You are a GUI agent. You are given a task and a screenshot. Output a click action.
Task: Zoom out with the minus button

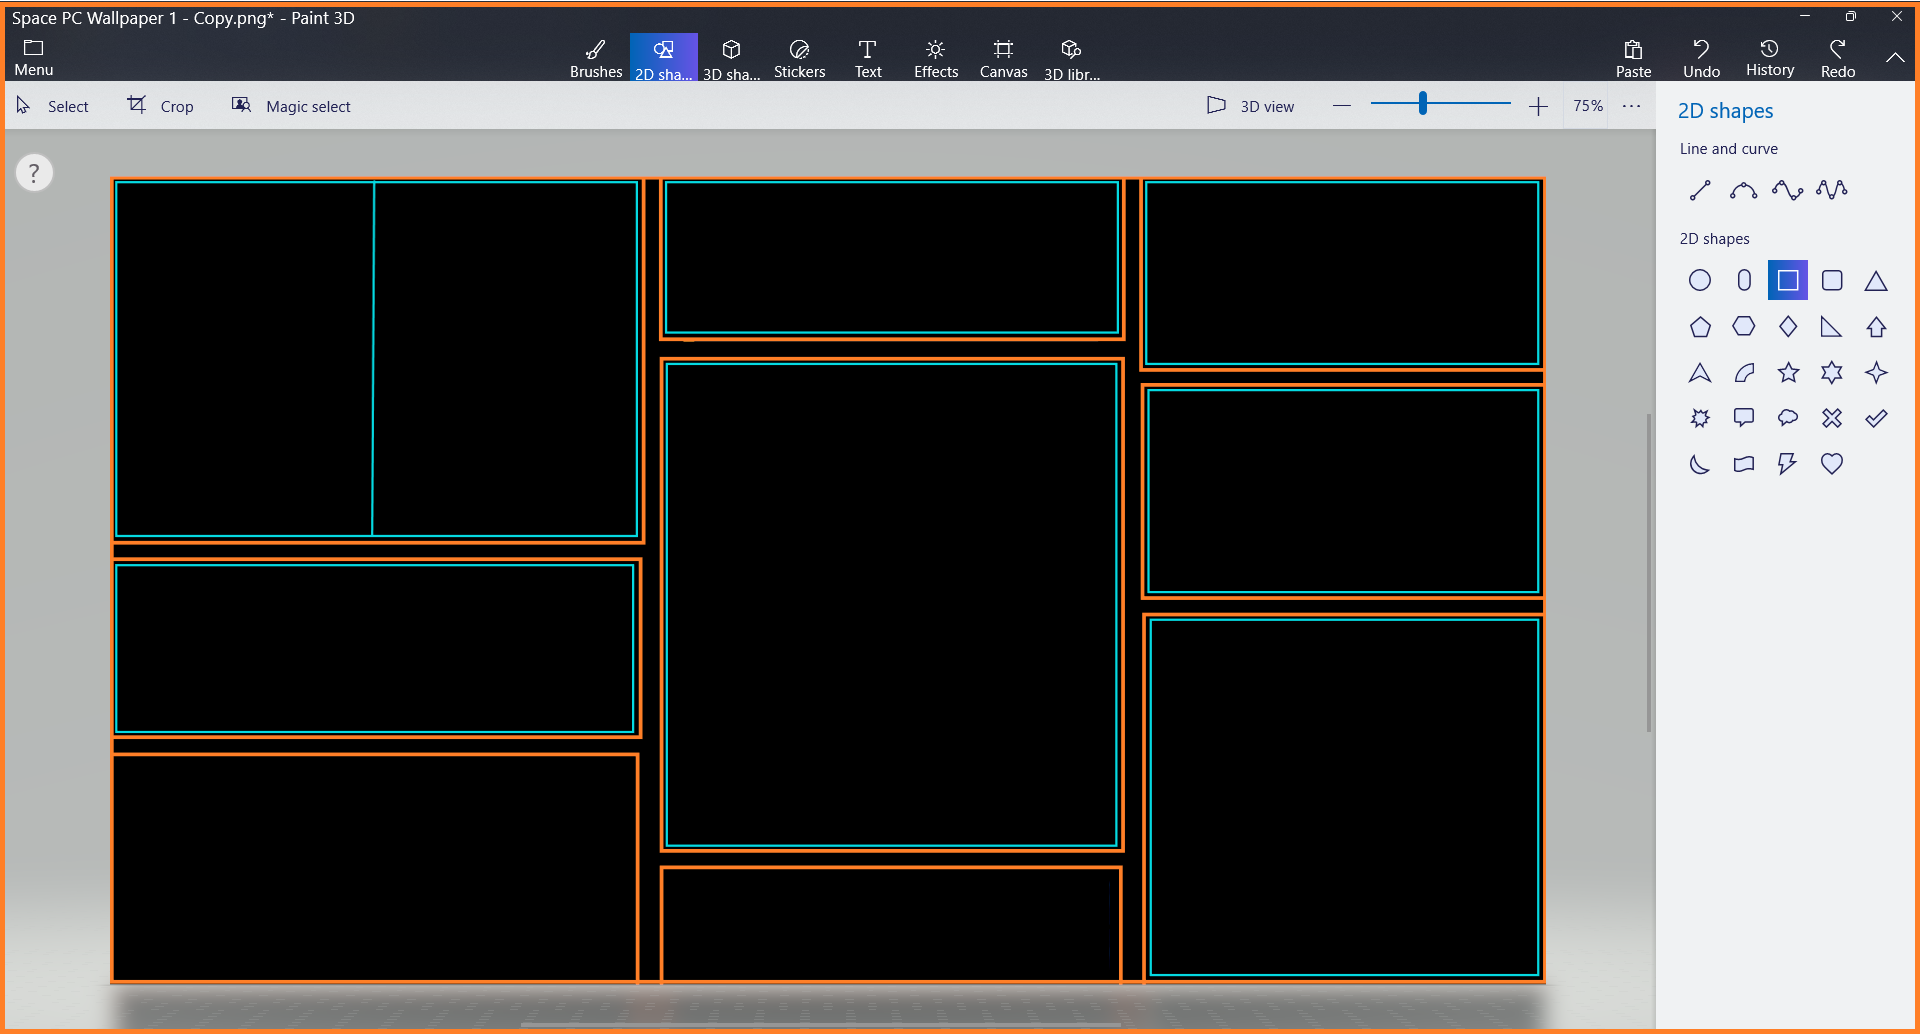point(1342,106)
